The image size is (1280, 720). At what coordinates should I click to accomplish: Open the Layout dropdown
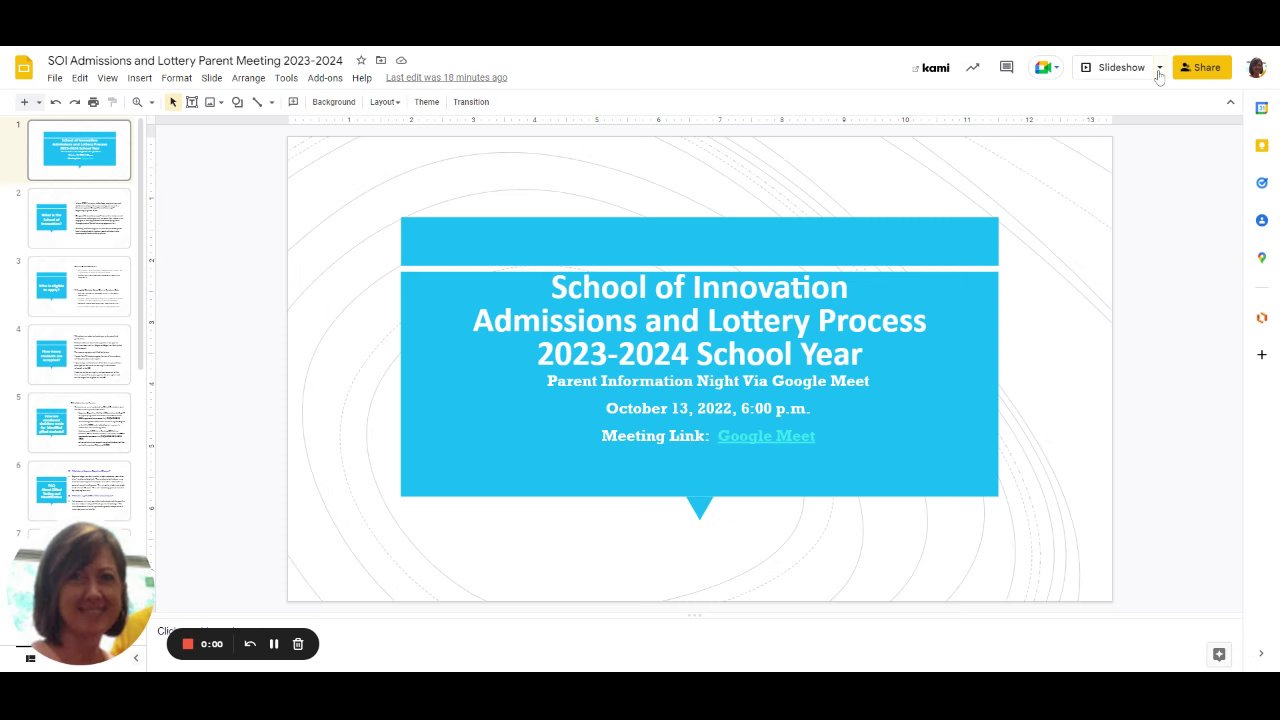[x=385, y=102]
